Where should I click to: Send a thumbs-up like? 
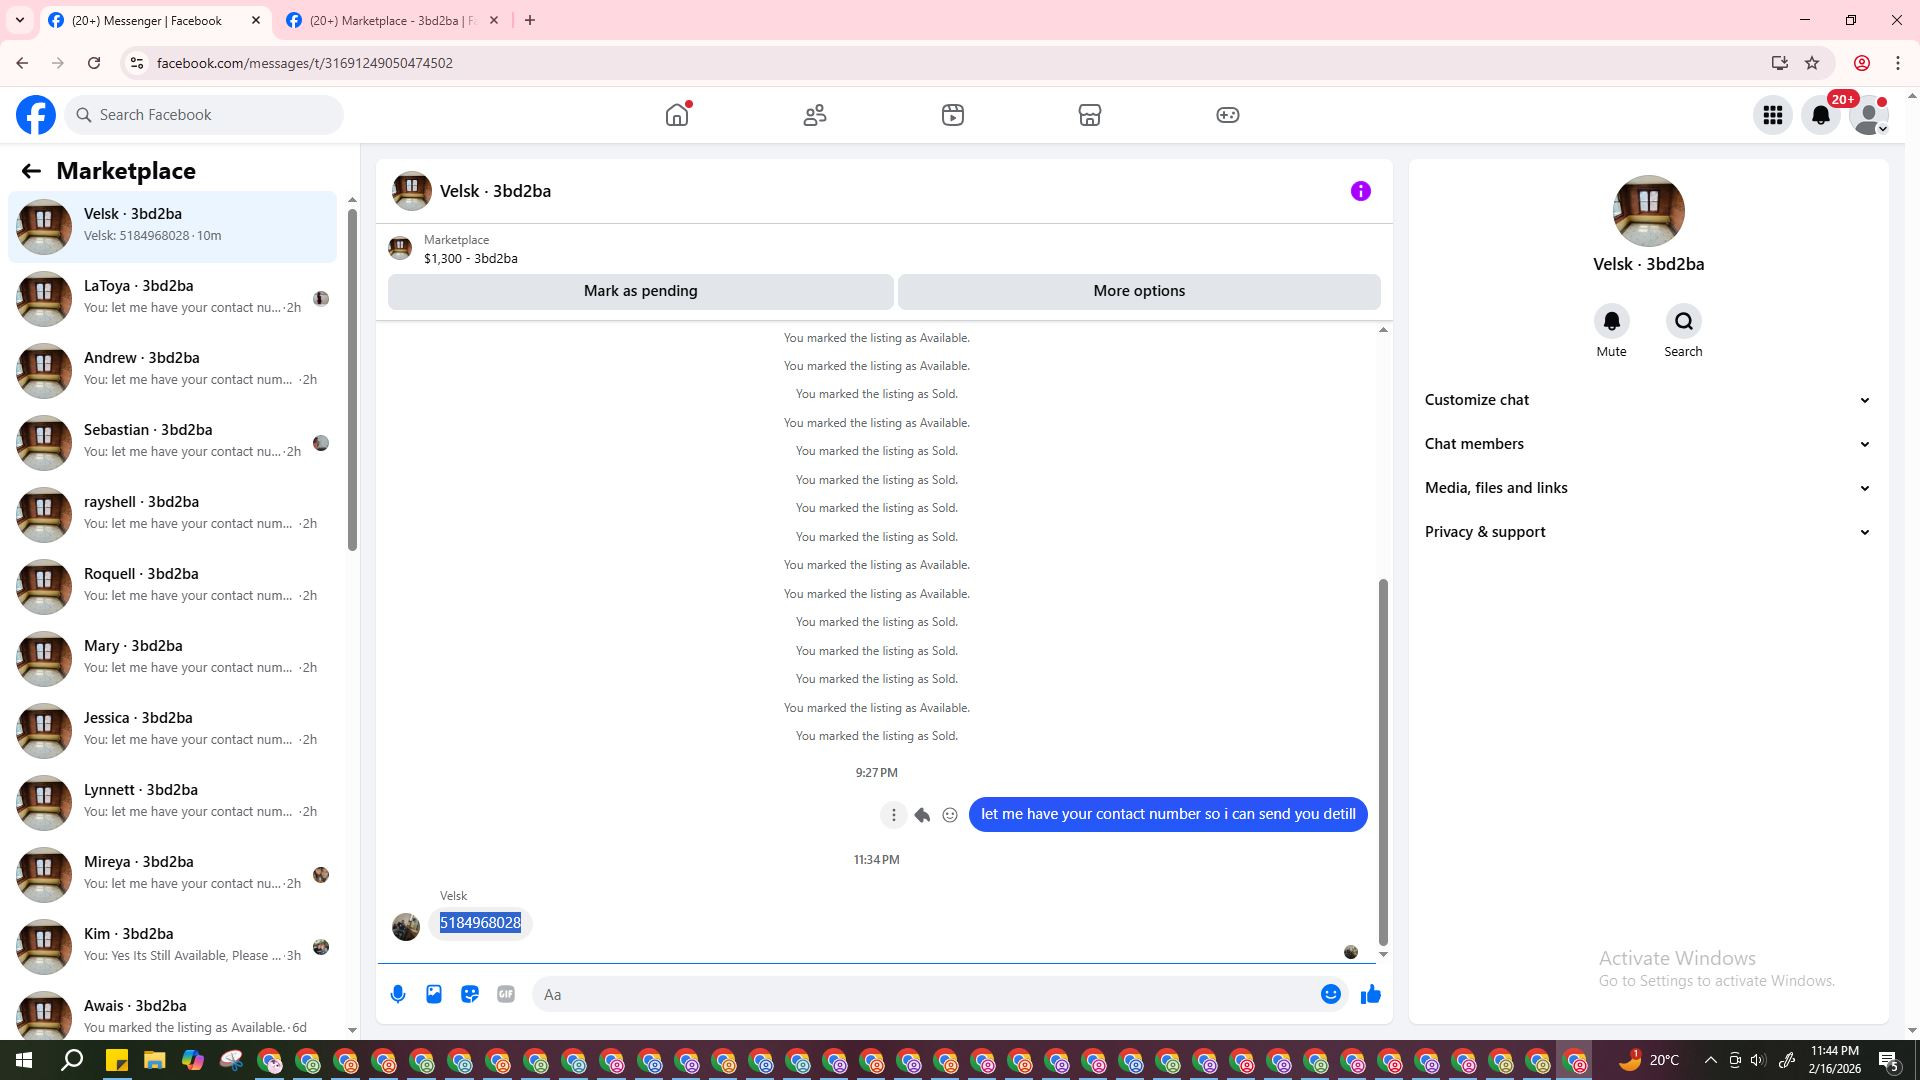click(x=1370, y=994)
